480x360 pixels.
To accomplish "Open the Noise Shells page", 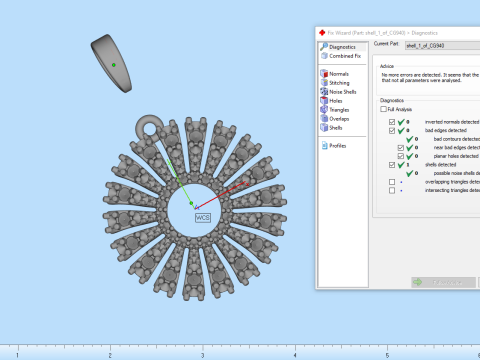I will click(342, 92).
